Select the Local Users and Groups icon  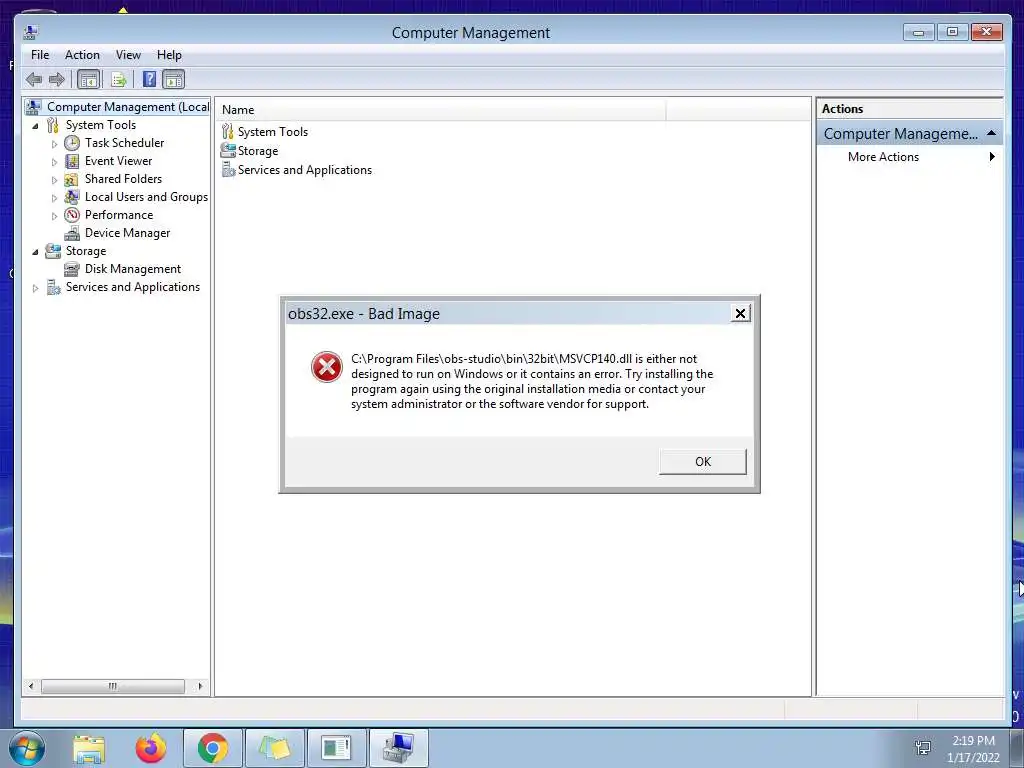[x=72, y=197]
